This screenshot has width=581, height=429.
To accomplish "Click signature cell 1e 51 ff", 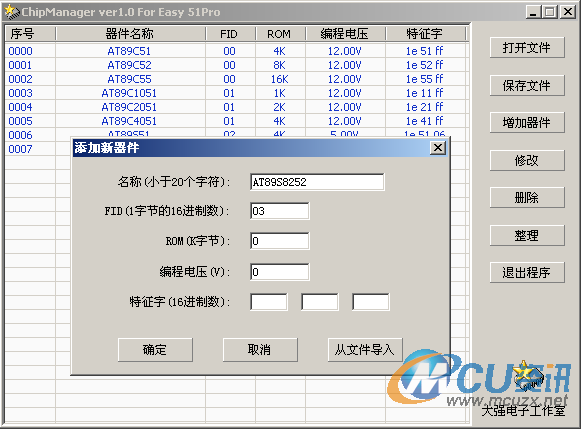I will (x=424, y=51).
